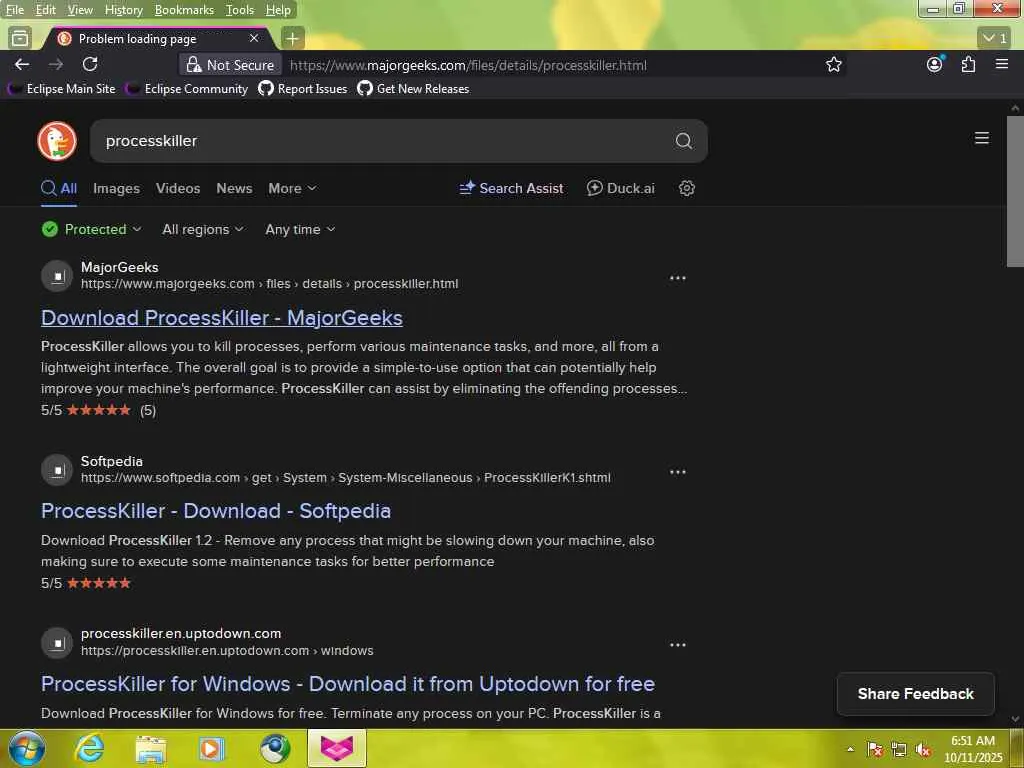Image resolution: width=1024 pixels, height=768 pixels.
Task: Click the forward navigation arrow
Action: click(x=56, y=64)
